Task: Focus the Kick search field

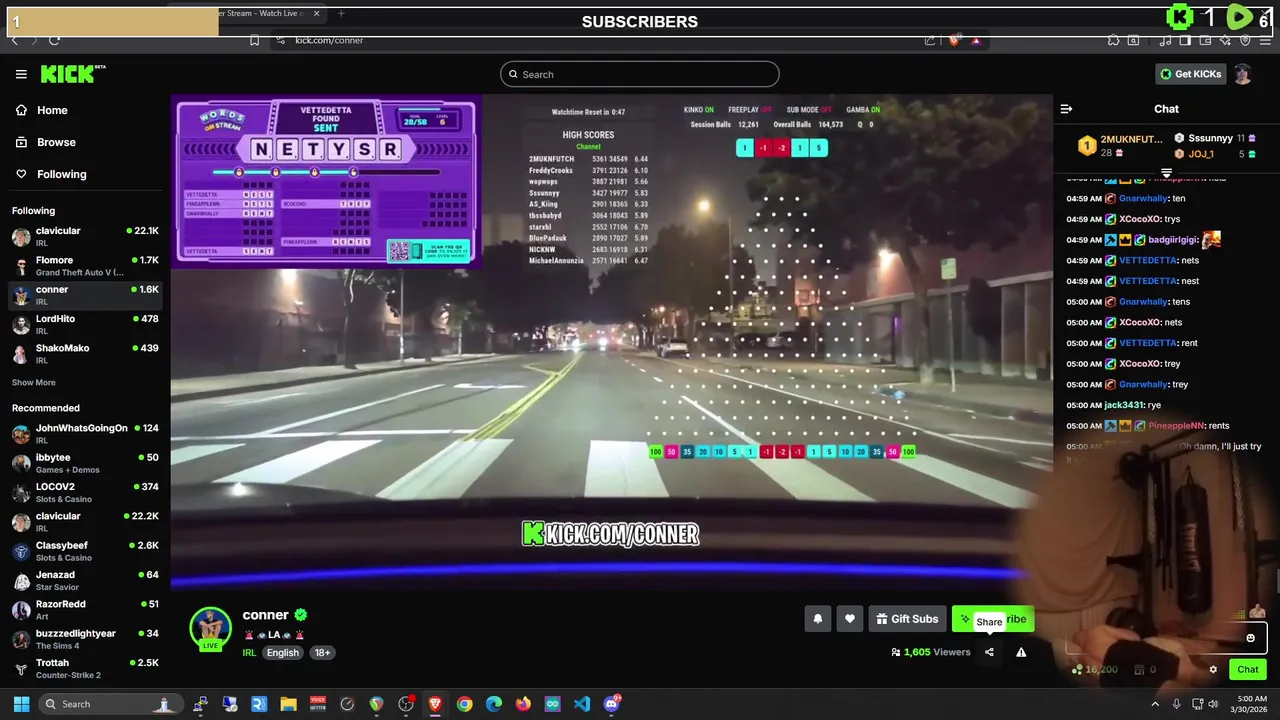Action: tap(640, 74)
